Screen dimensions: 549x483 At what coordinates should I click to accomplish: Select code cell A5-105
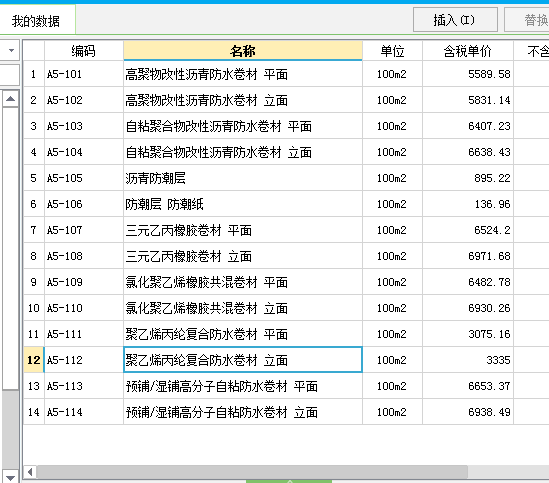84,178
